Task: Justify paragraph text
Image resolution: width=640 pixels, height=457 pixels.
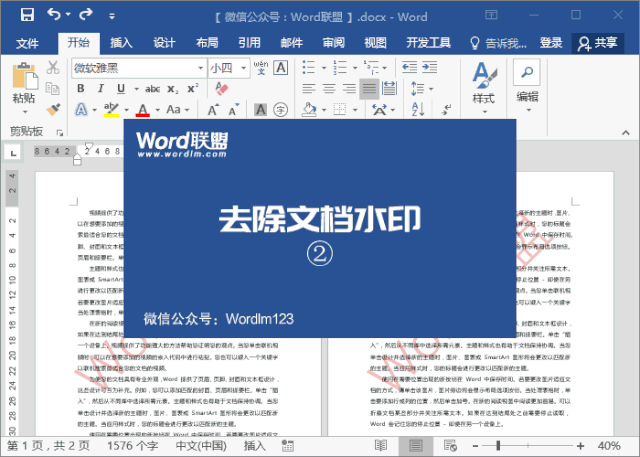Action: pyautogui.click(x=369, y=89)
